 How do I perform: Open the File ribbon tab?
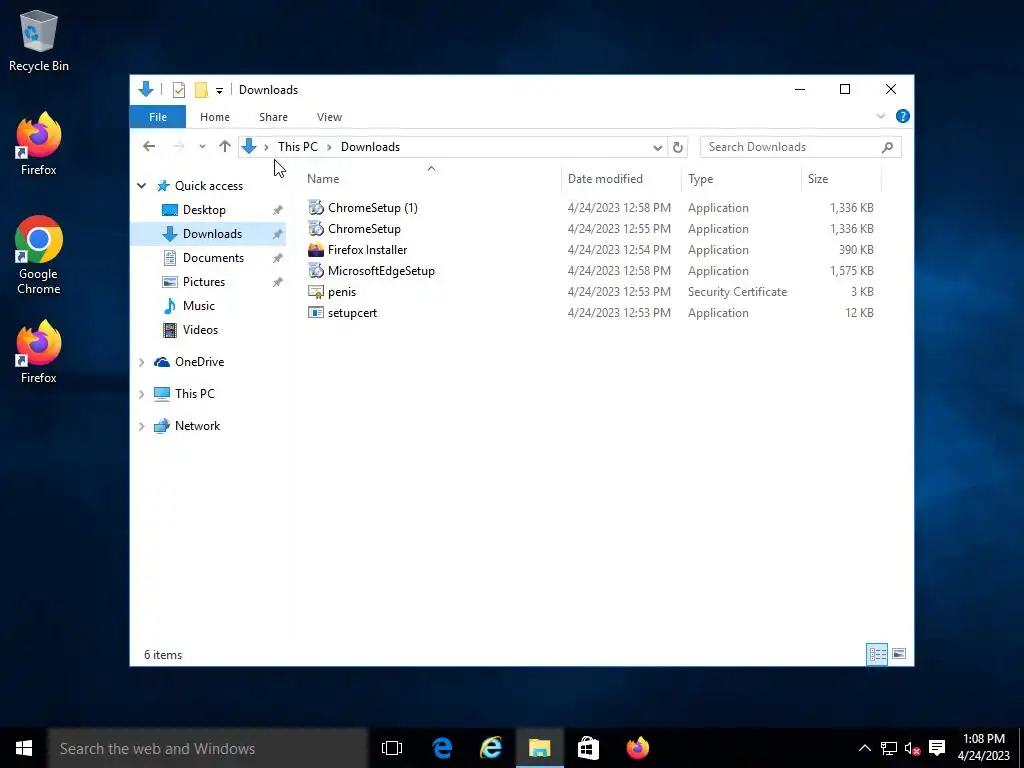point(157,117)
